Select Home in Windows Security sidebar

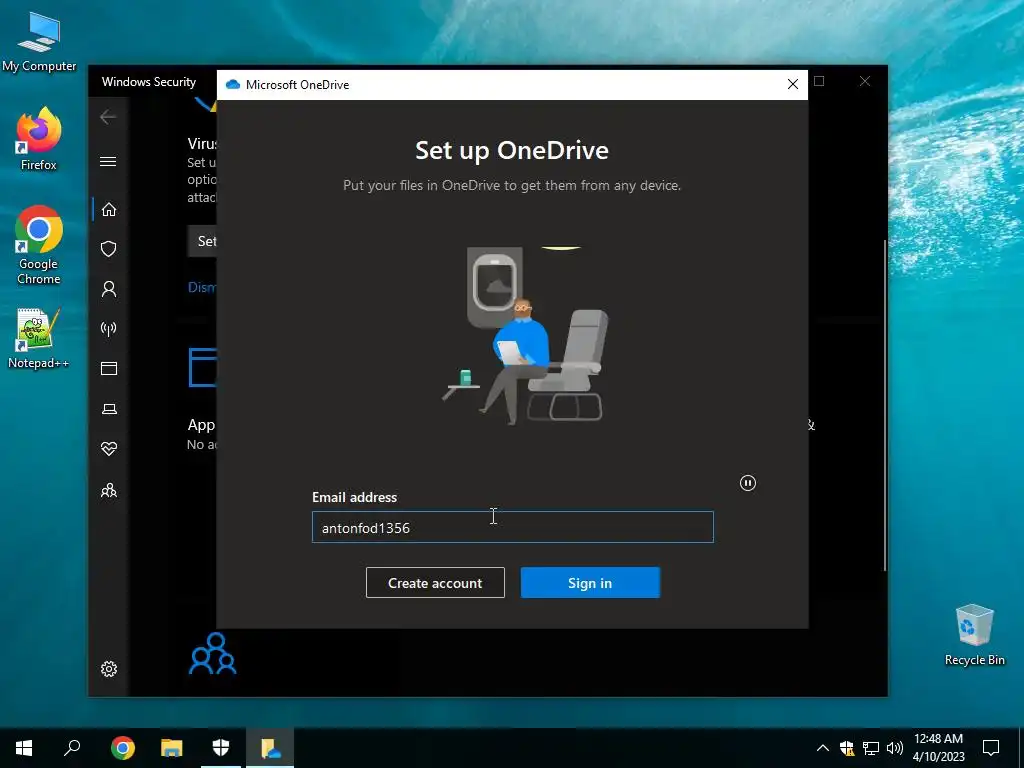pyautogui.click(x=108, y=209)
